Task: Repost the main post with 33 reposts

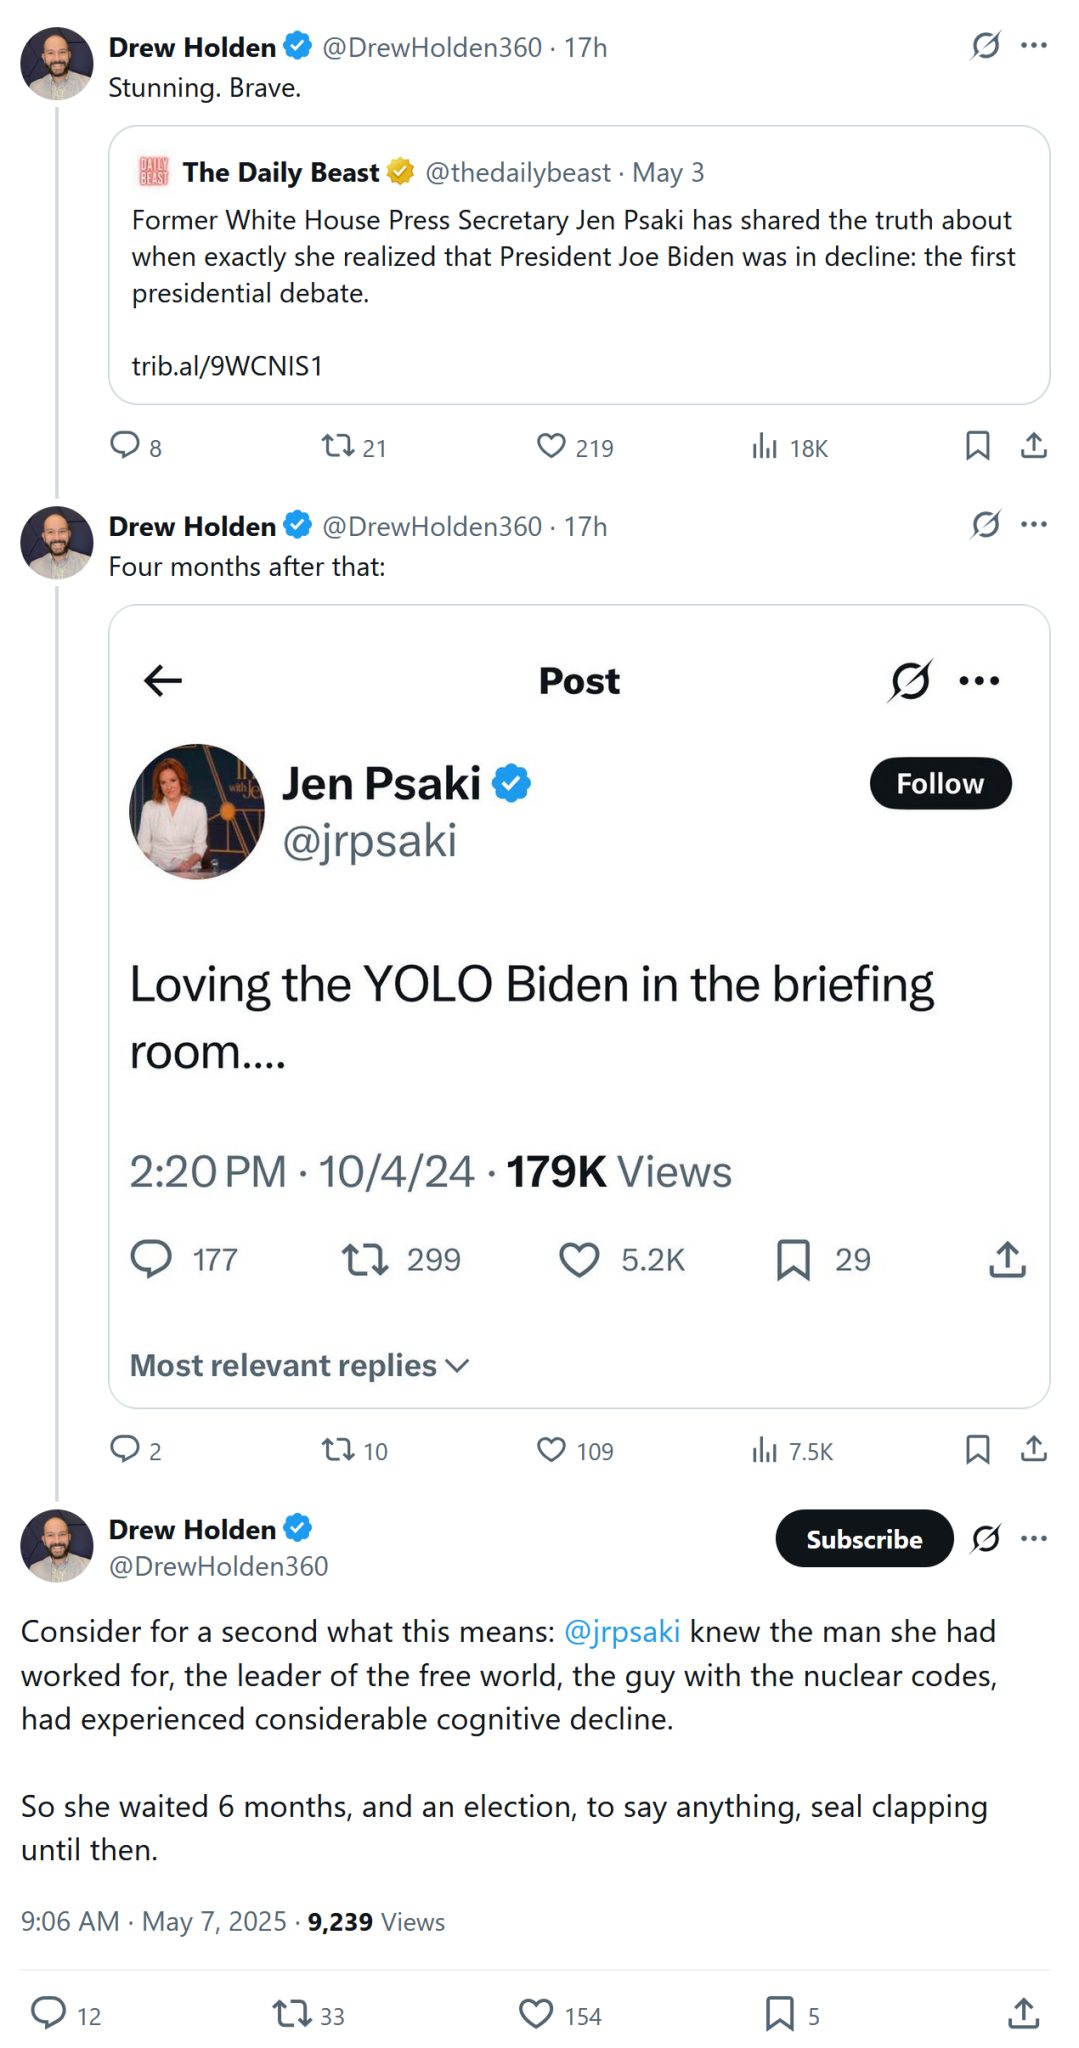Action: click(x=292, y=2013)
